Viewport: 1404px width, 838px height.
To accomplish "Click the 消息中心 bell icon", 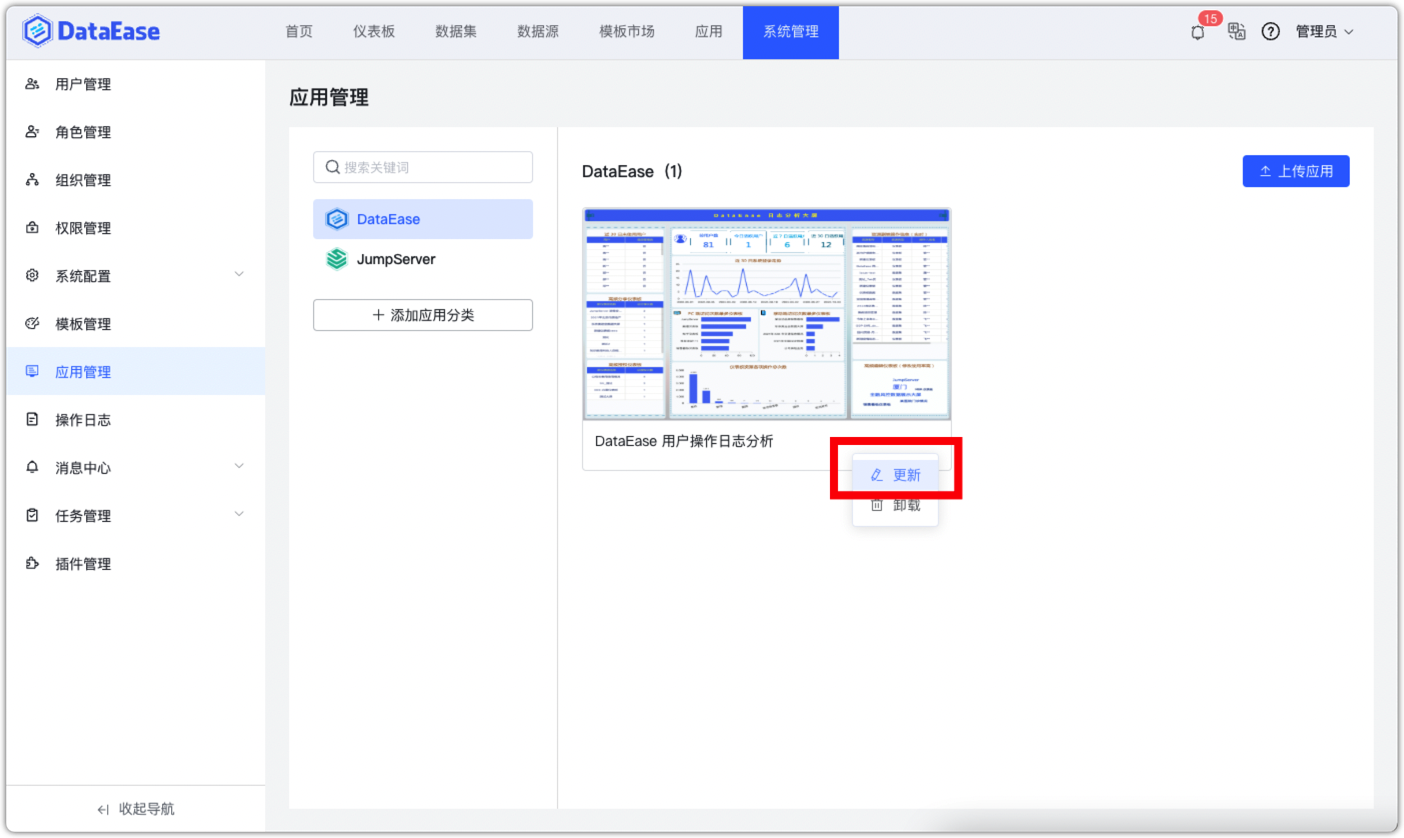I will (x=32, y=467).
